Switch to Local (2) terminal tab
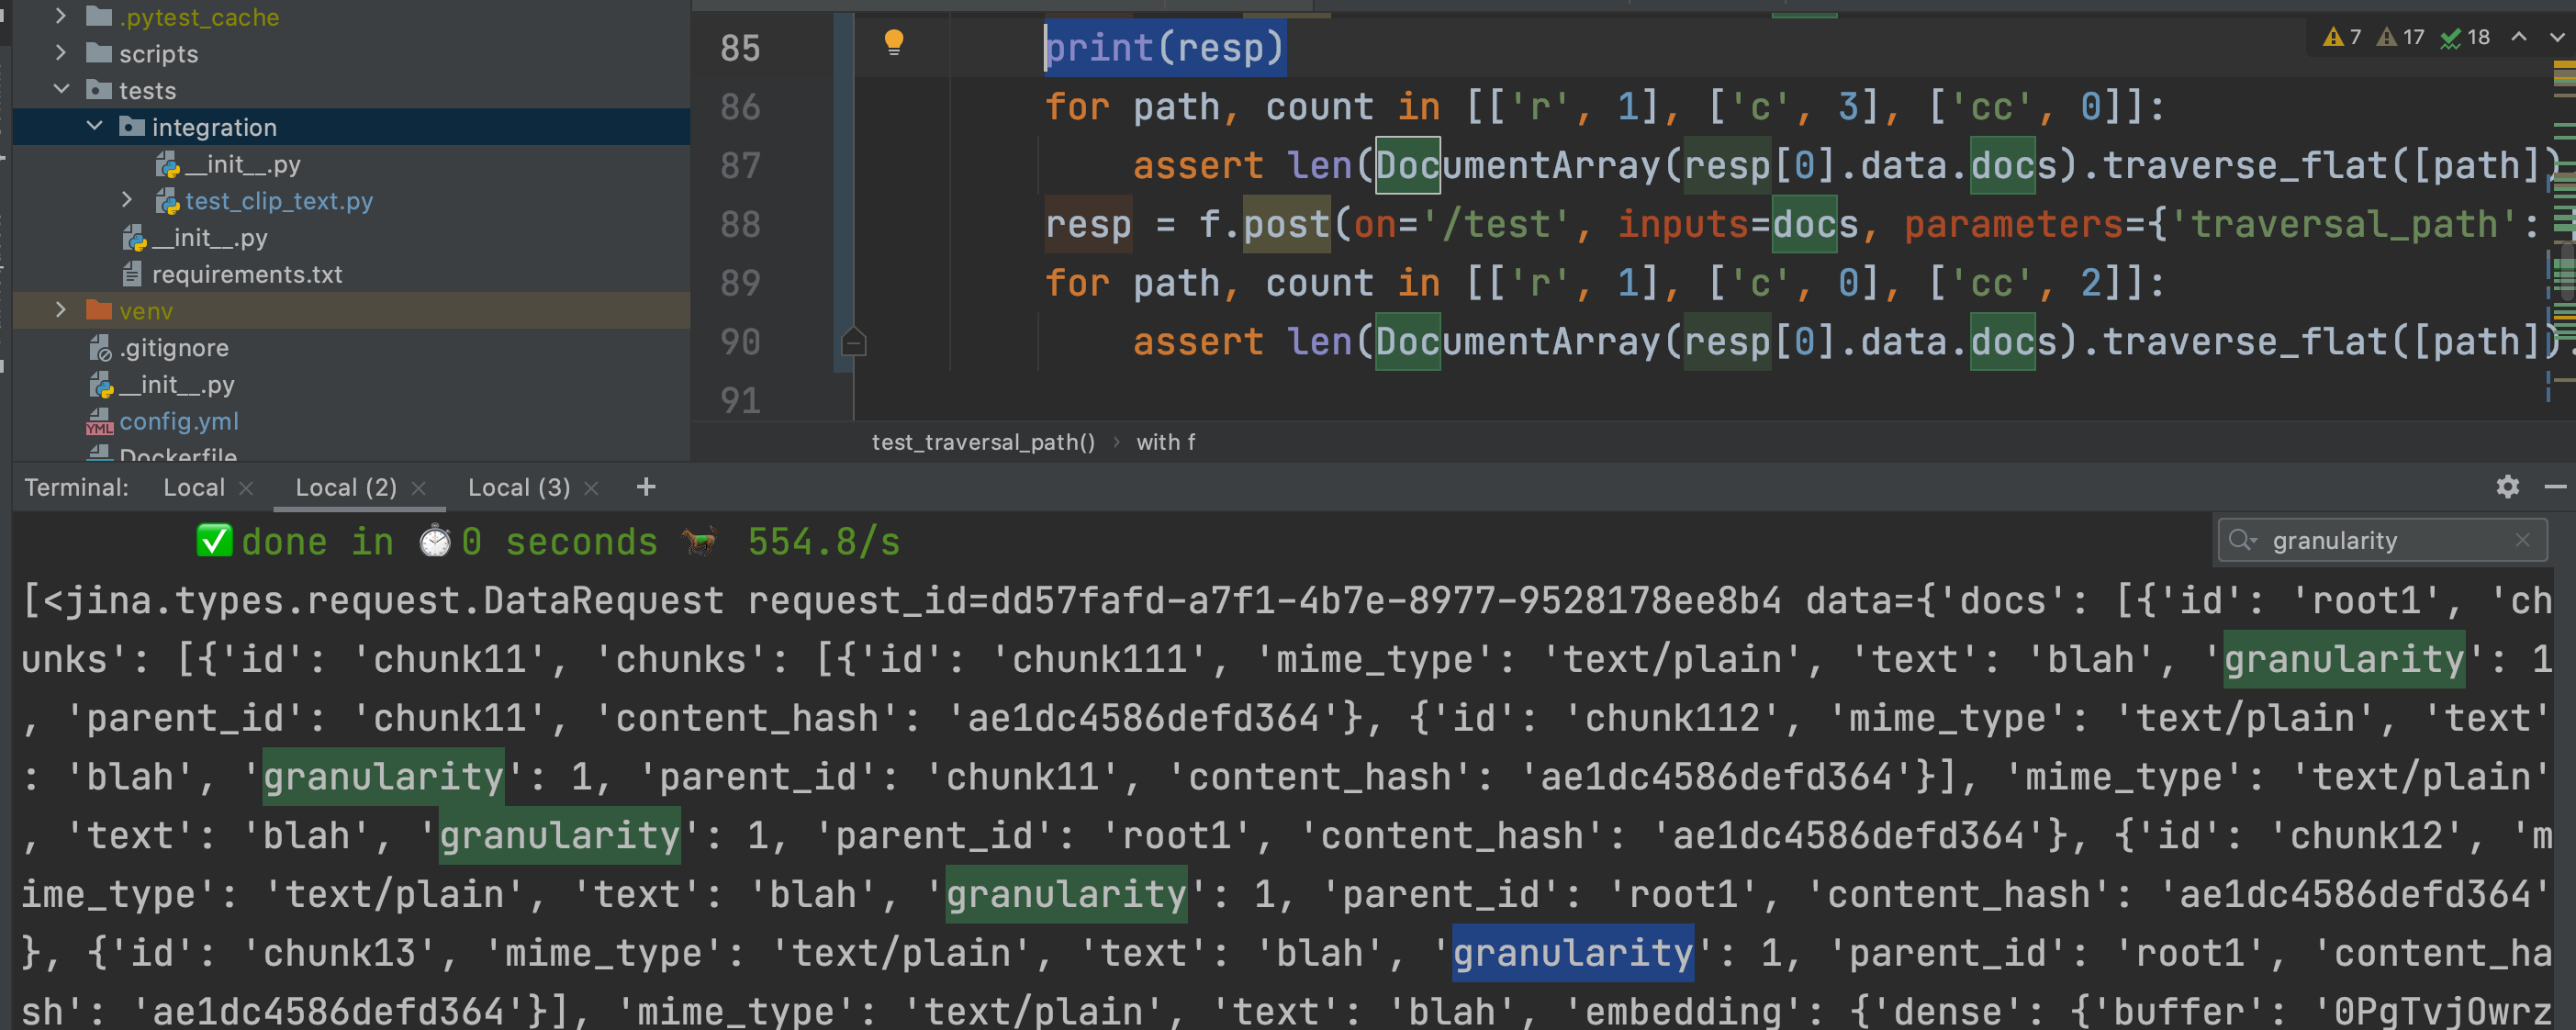Viewport: 2576px width, 1030px height. tap(346, 487)
